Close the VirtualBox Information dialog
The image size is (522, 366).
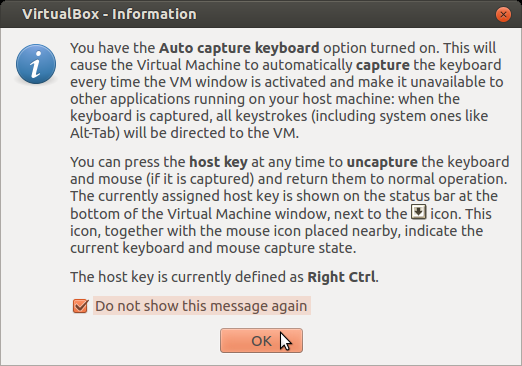coord(503,14)
